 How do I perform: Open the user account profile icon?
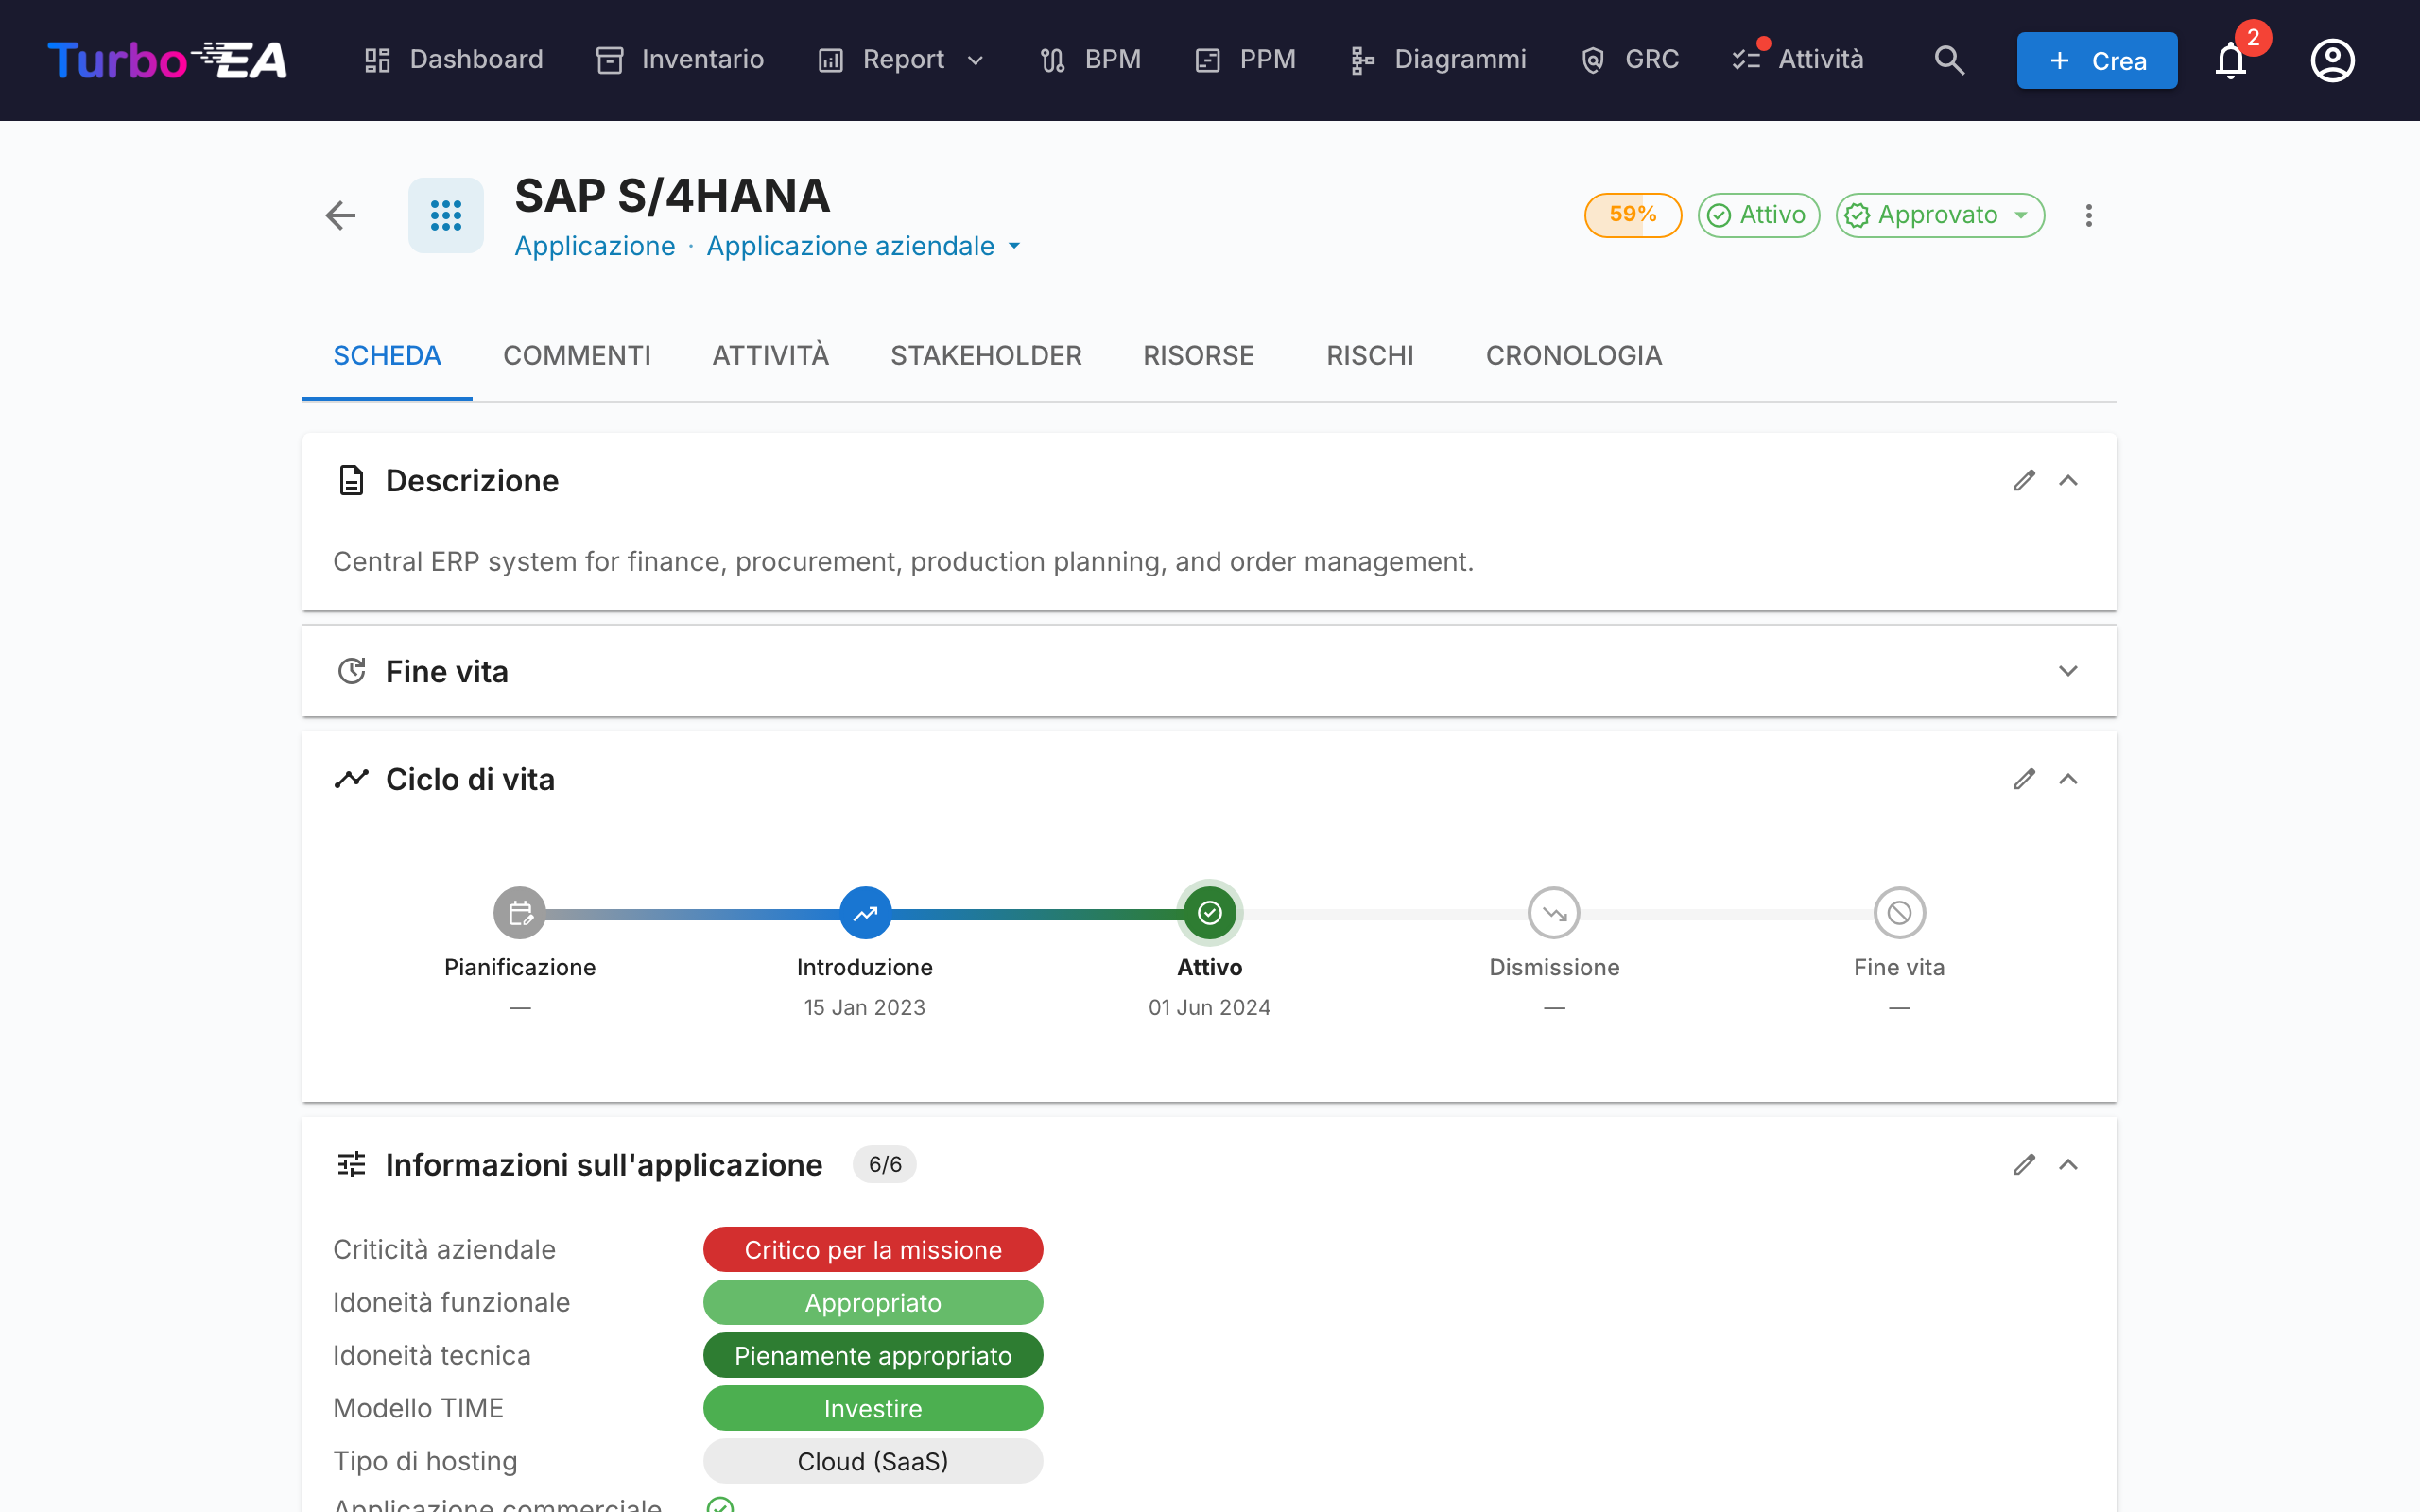(x=2332, y=60)
